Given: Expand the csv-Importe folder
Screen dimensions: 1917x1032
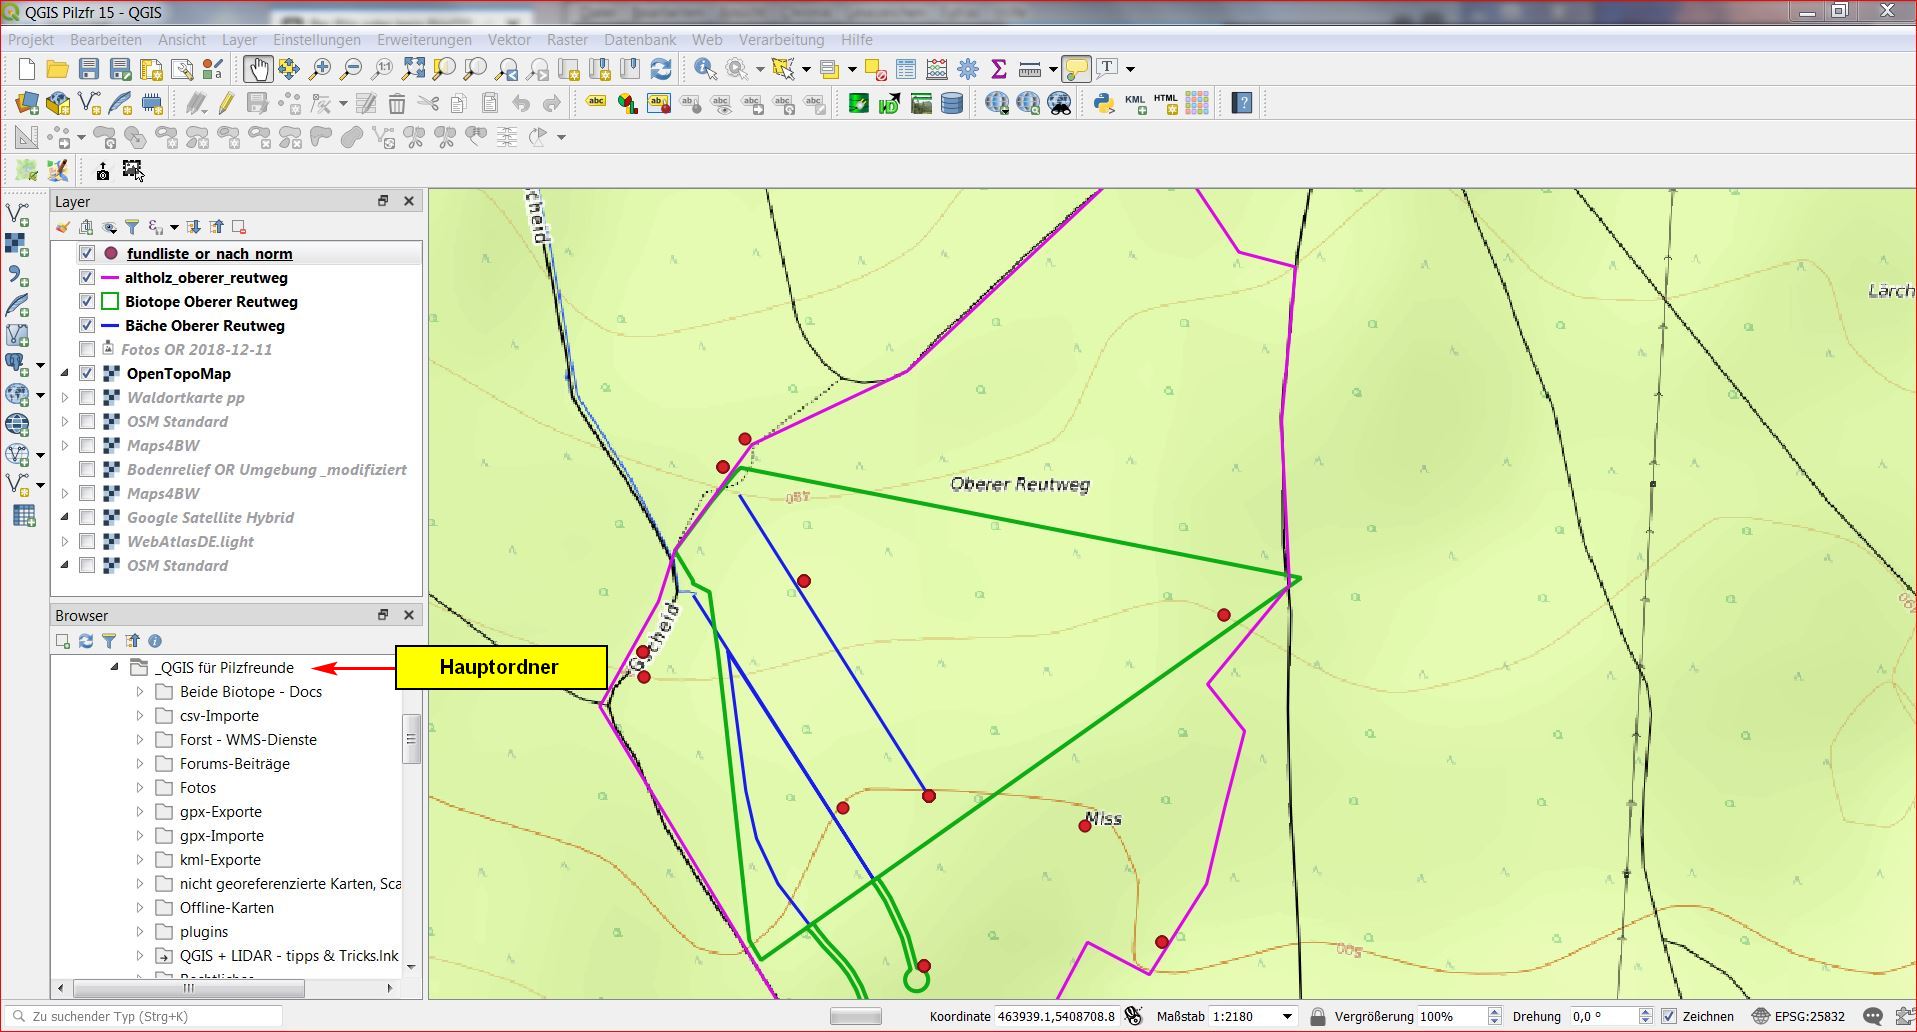Looking at the screenshot, I should (x=140, y=716).
